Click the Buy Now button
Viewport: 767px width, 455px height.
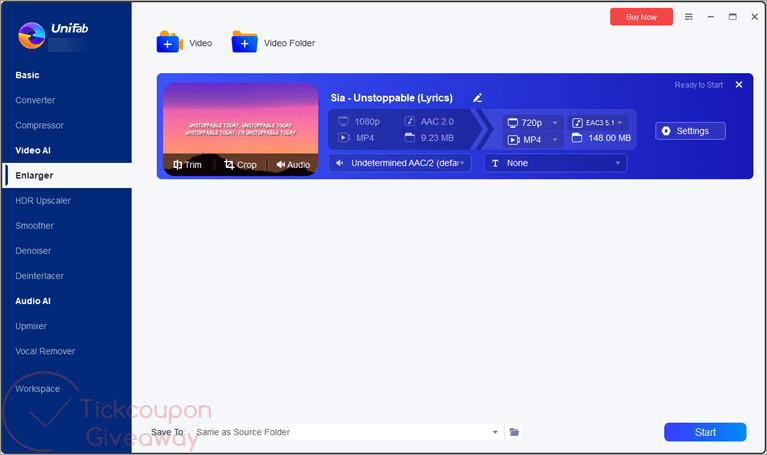point(641,17)
